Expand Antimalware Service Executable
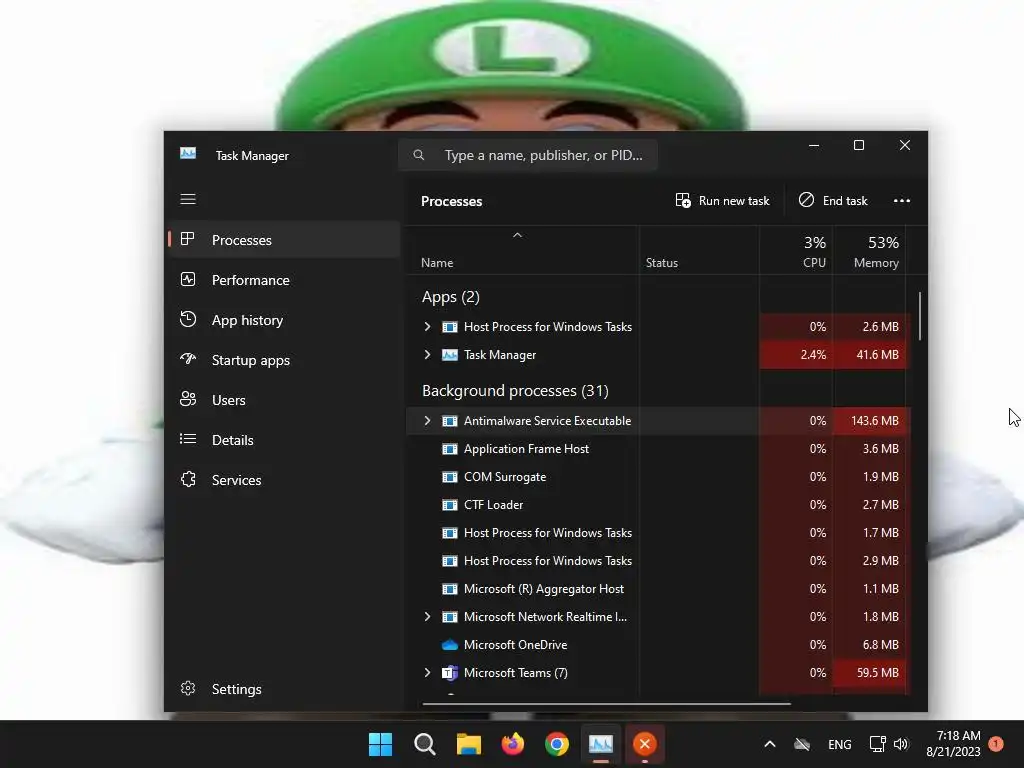The width and height of the screenshot is (1024, 768). click(427, 421)
